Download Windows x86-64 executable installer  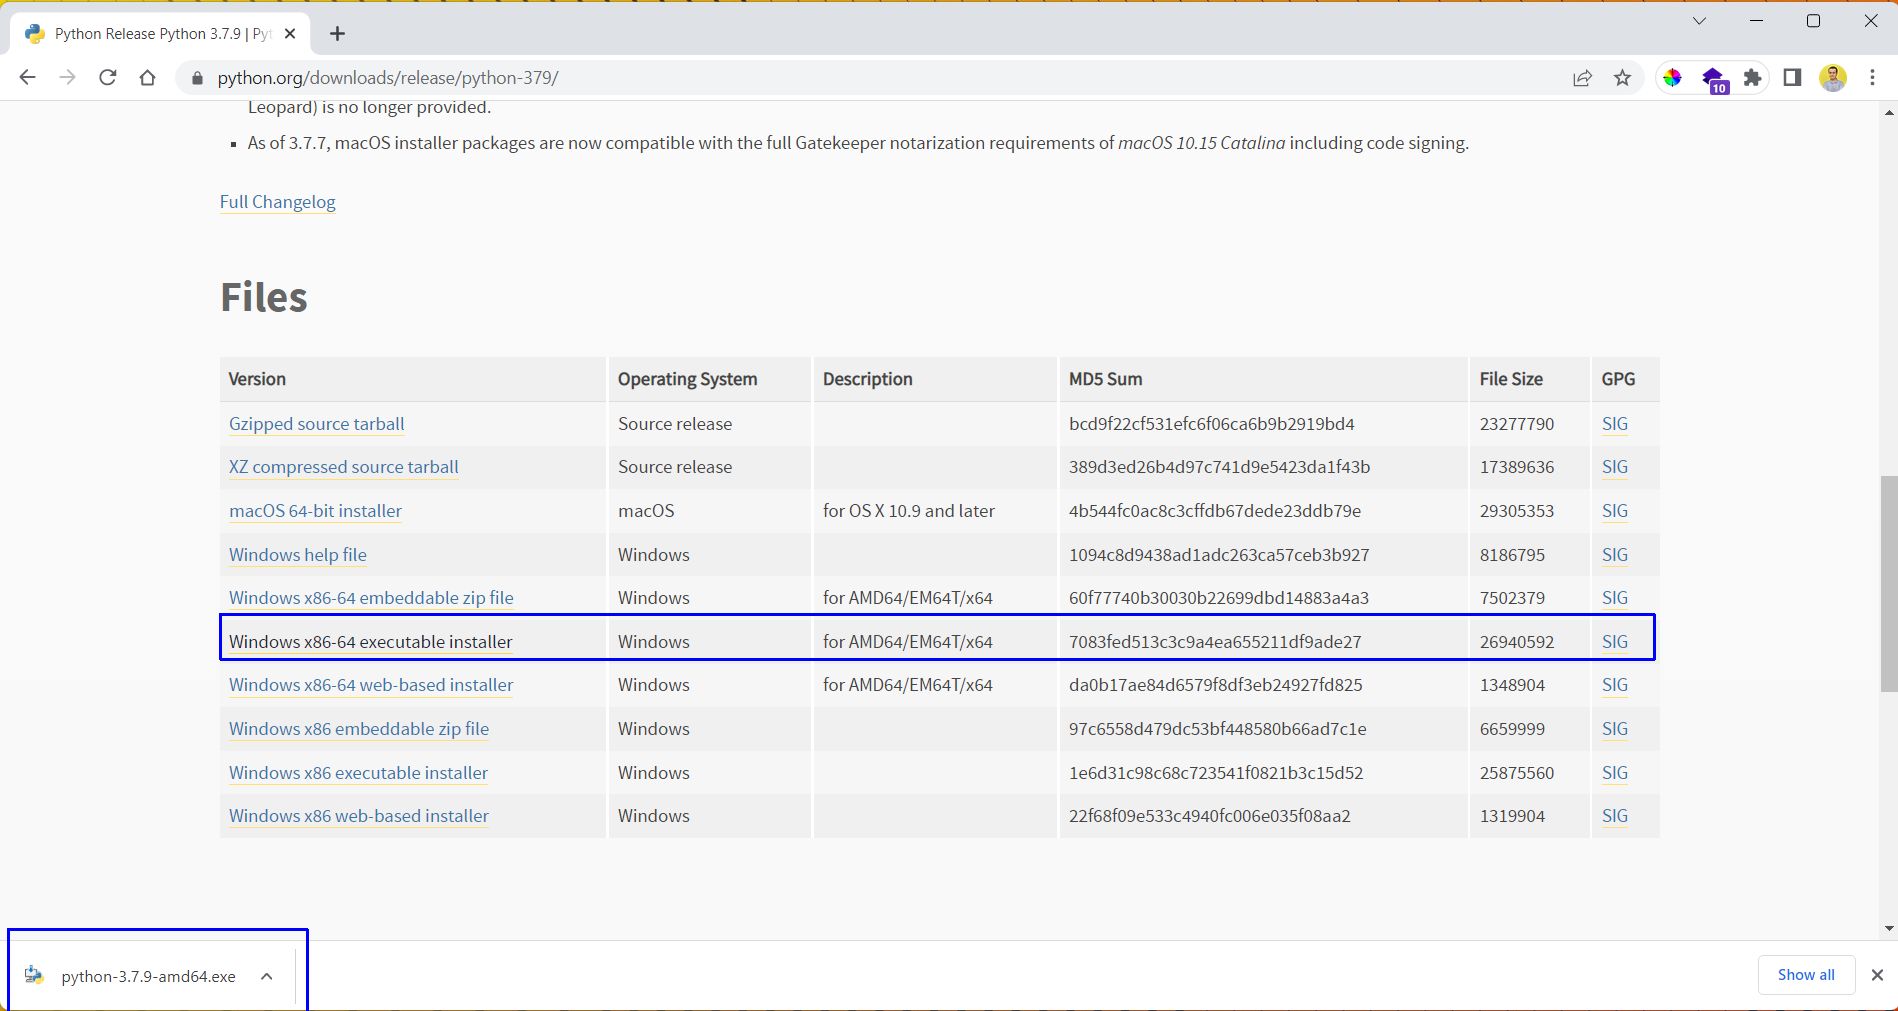tap(371, 642)
